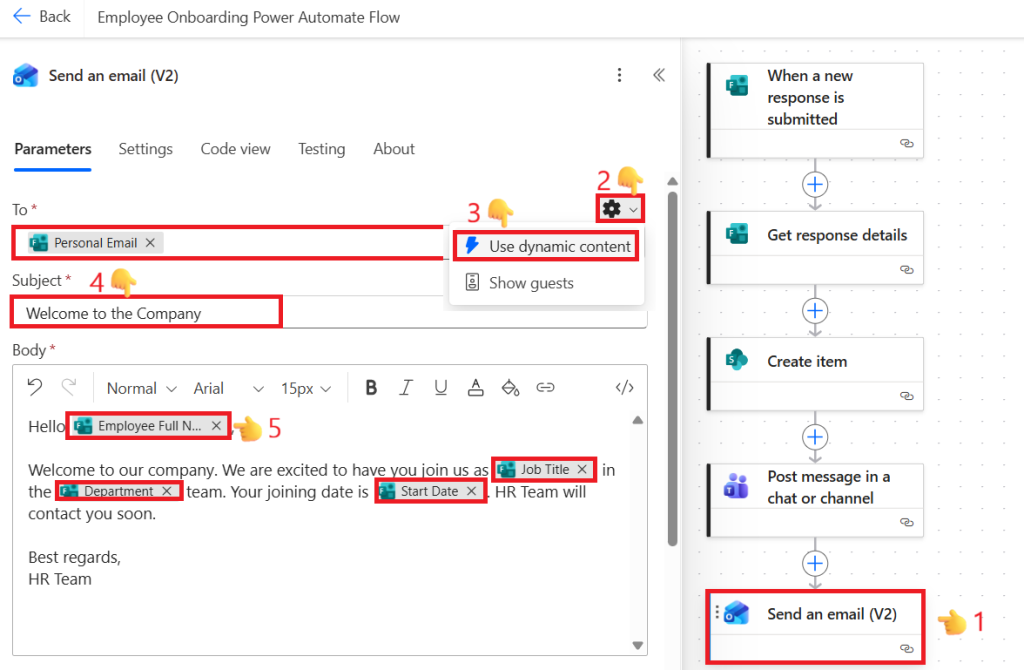Choose Show guests from the menu
Screen dimensions: 1024x670
pyautogui.click(x=530, y=283)
